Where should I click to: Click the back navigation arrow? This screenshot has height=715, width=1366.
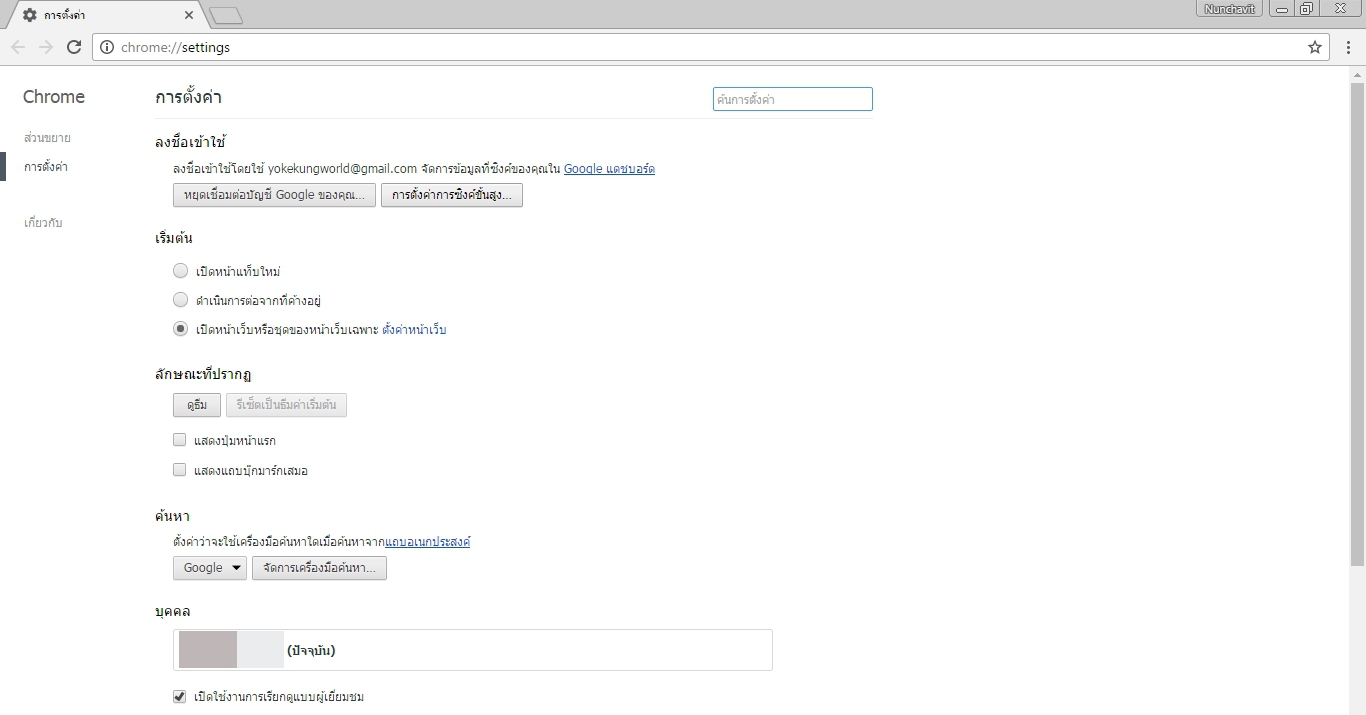(18, 47)
